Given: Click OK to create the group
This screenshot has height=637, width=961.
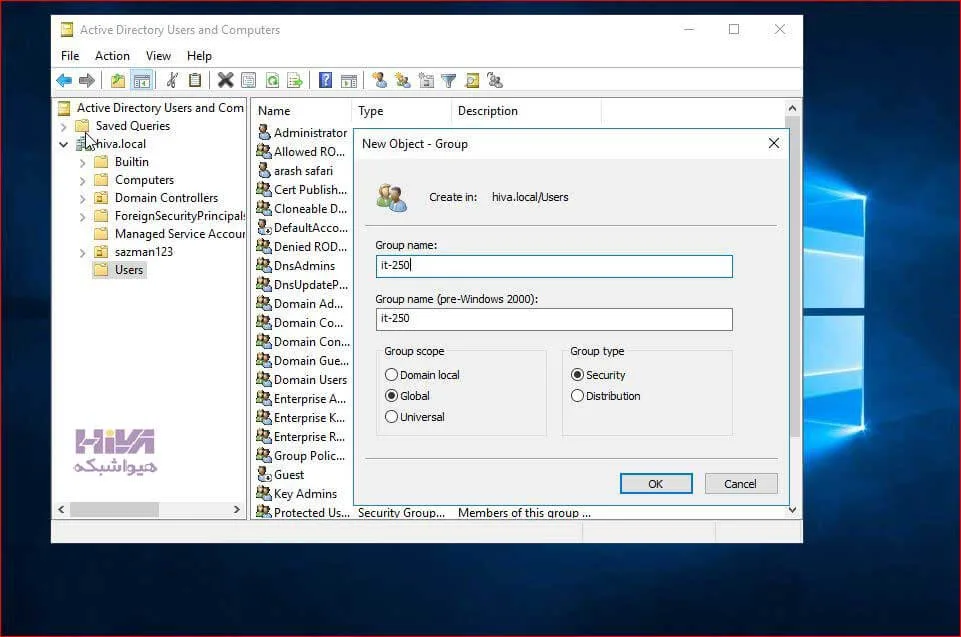Looking at the screenshot, I should [x=656, y=484].
